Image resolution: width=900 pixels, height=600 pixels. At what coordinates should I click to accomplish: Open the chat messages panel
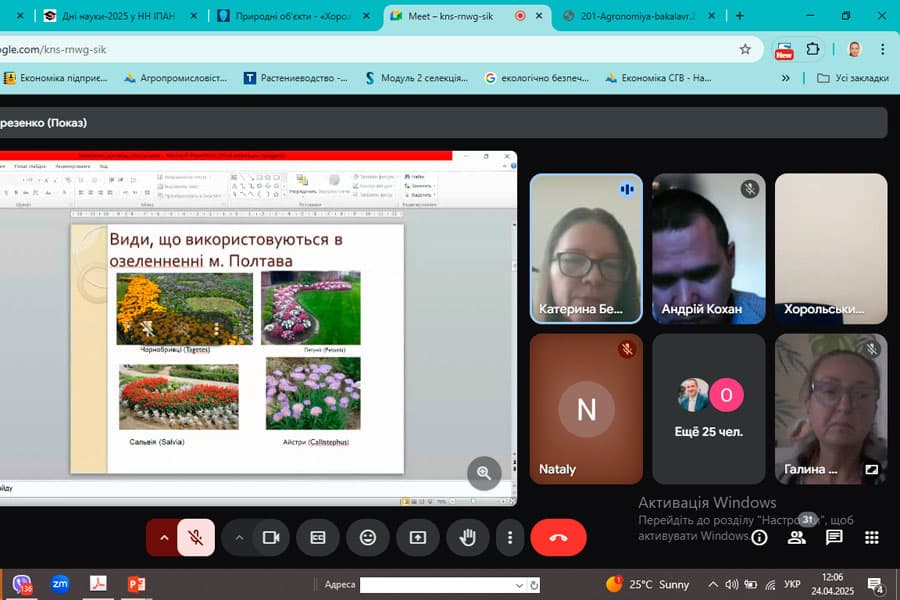pos(834,537)
